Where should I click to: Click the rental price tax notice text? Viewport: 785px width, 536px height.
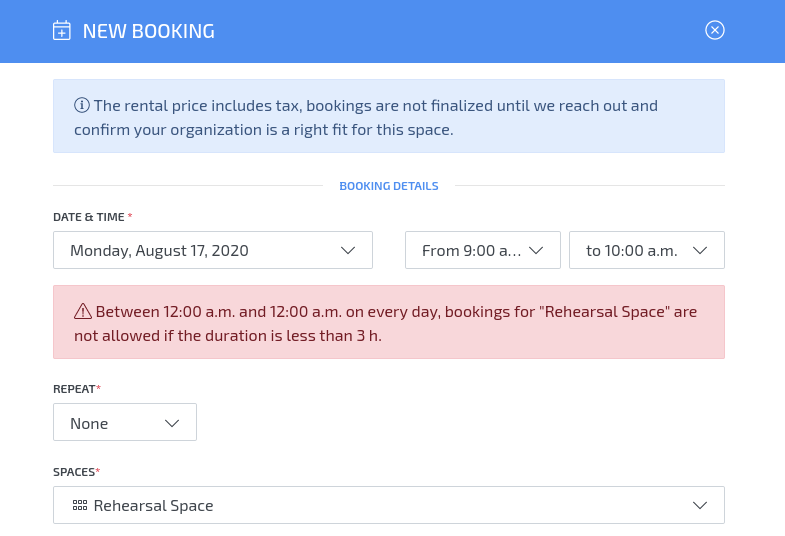coord(380,117)
